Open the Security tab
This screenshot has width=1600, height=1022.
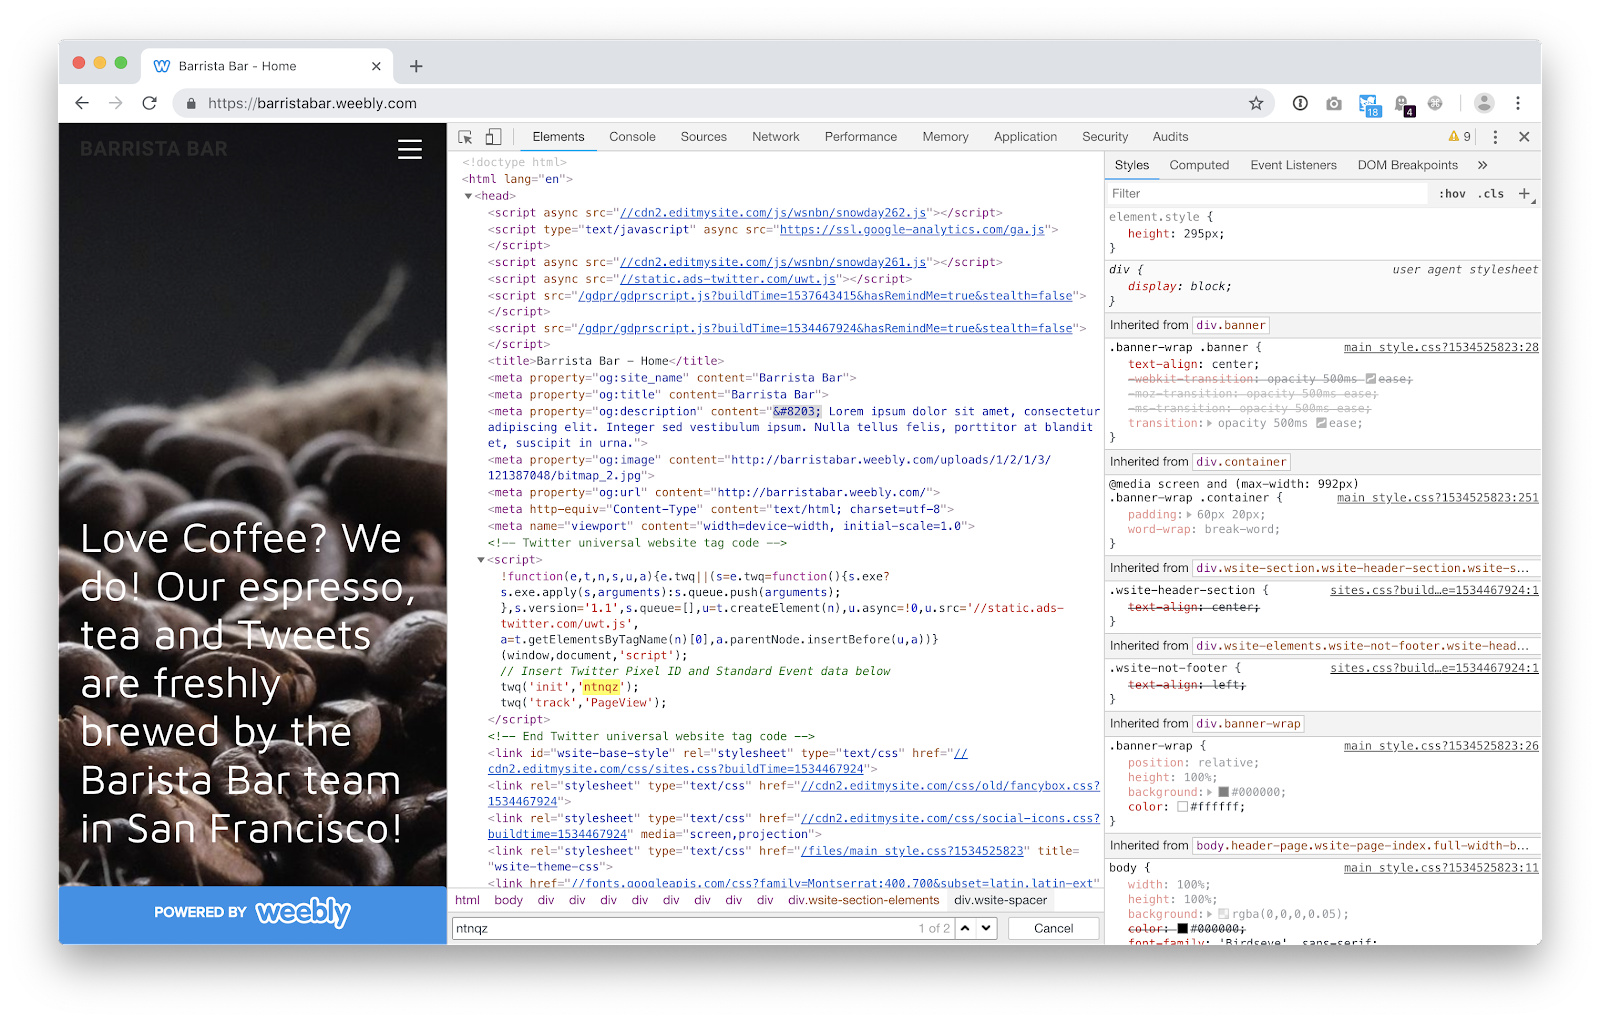coord(1105,137)
